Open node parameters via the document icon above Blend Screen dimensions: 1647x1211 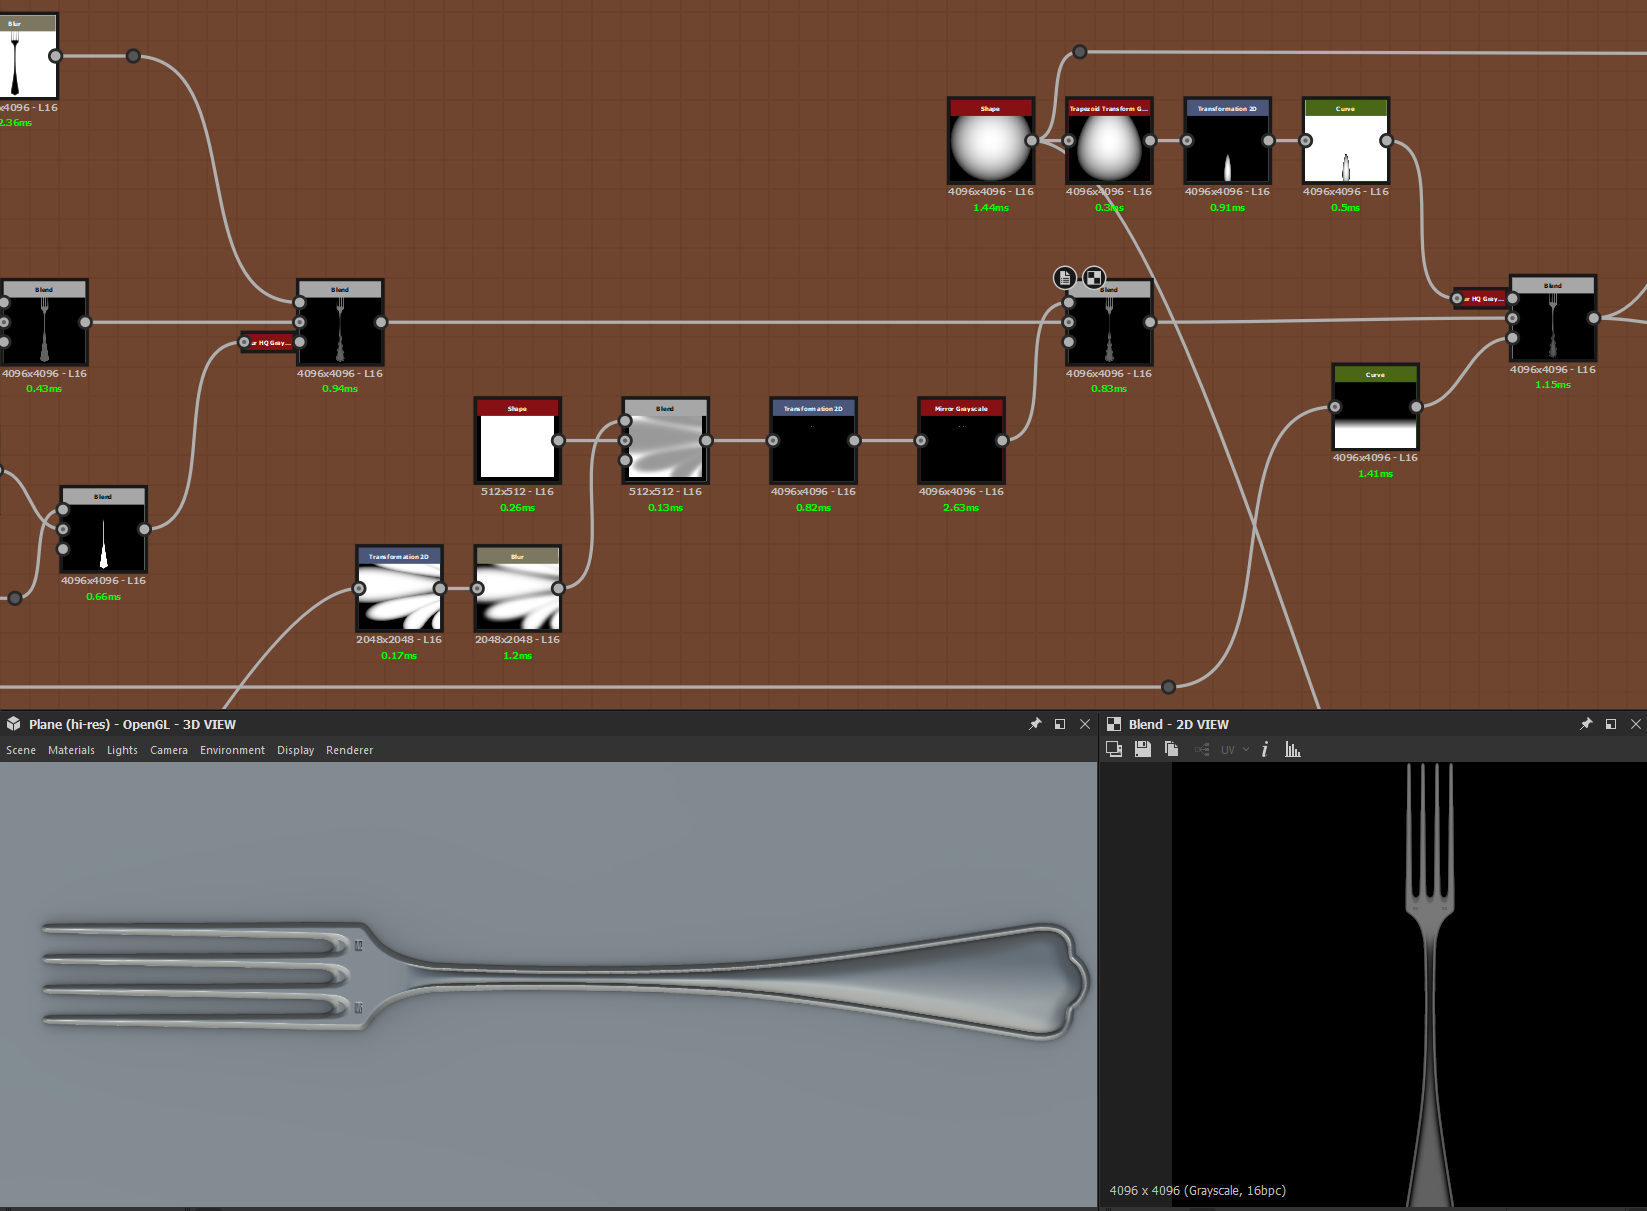(1064, 277)
